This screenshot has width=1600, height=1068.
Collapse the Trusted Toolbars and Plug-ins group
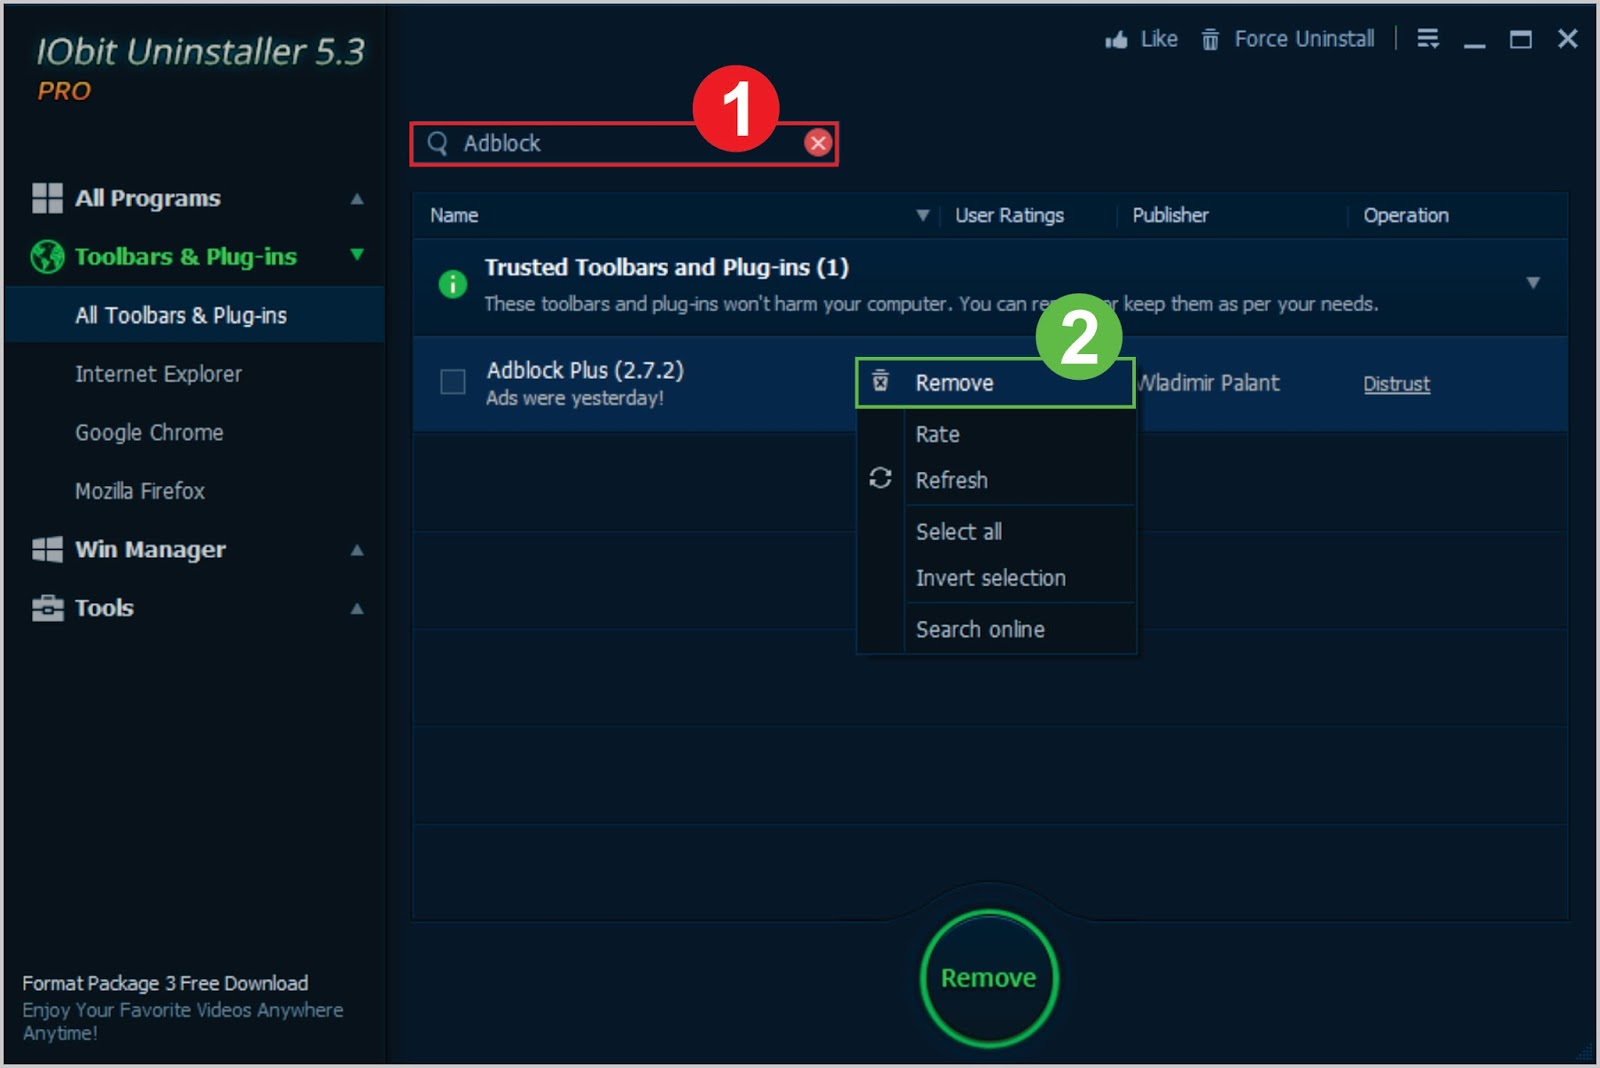pyautogui.click(x=1533, y=283)
